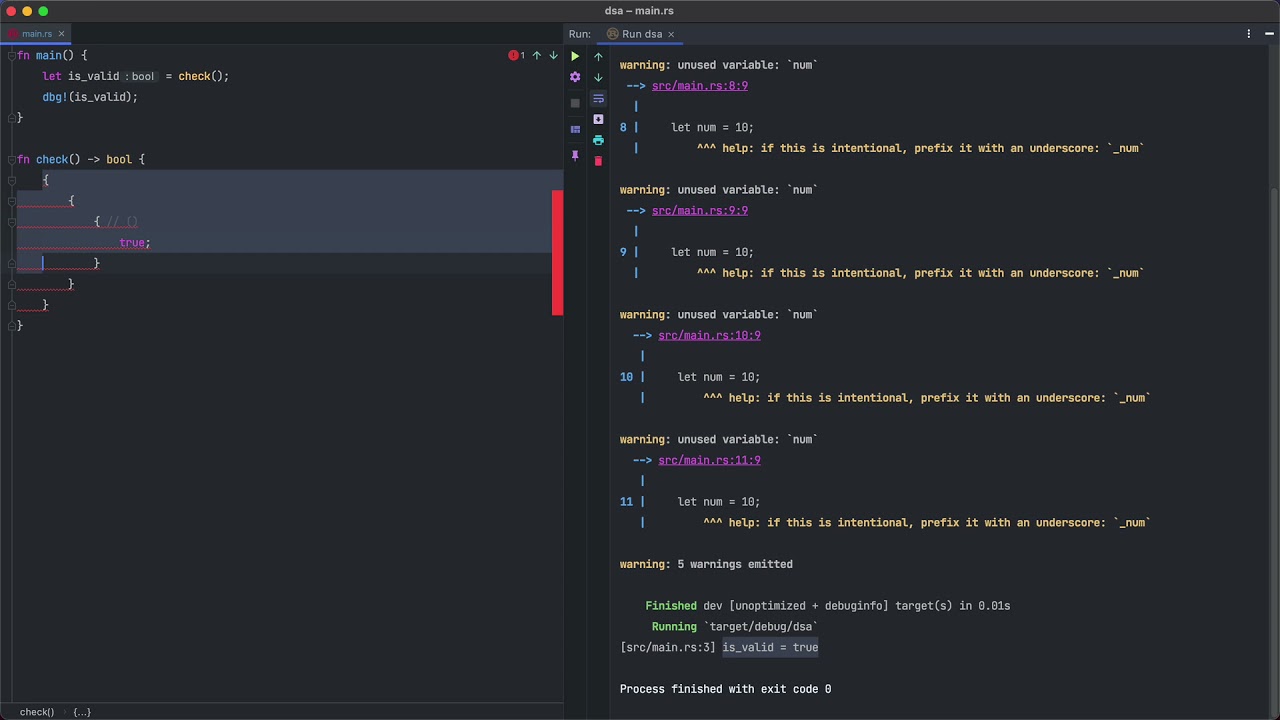Collapse the fn check() fold marker

point(11,160)
